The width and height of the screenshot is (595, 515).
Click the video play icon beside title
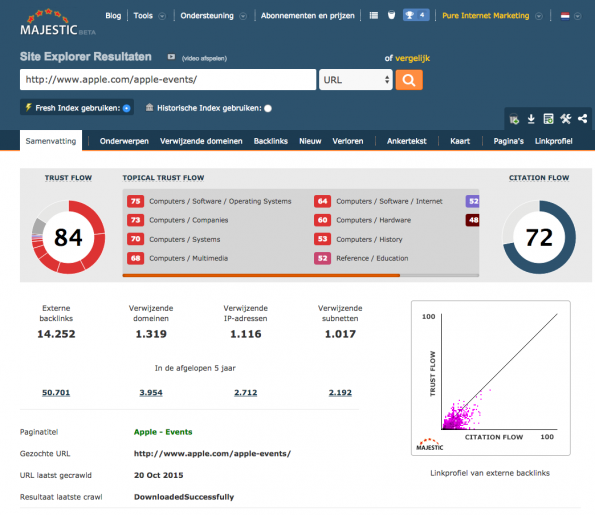[x=172, y=57]
